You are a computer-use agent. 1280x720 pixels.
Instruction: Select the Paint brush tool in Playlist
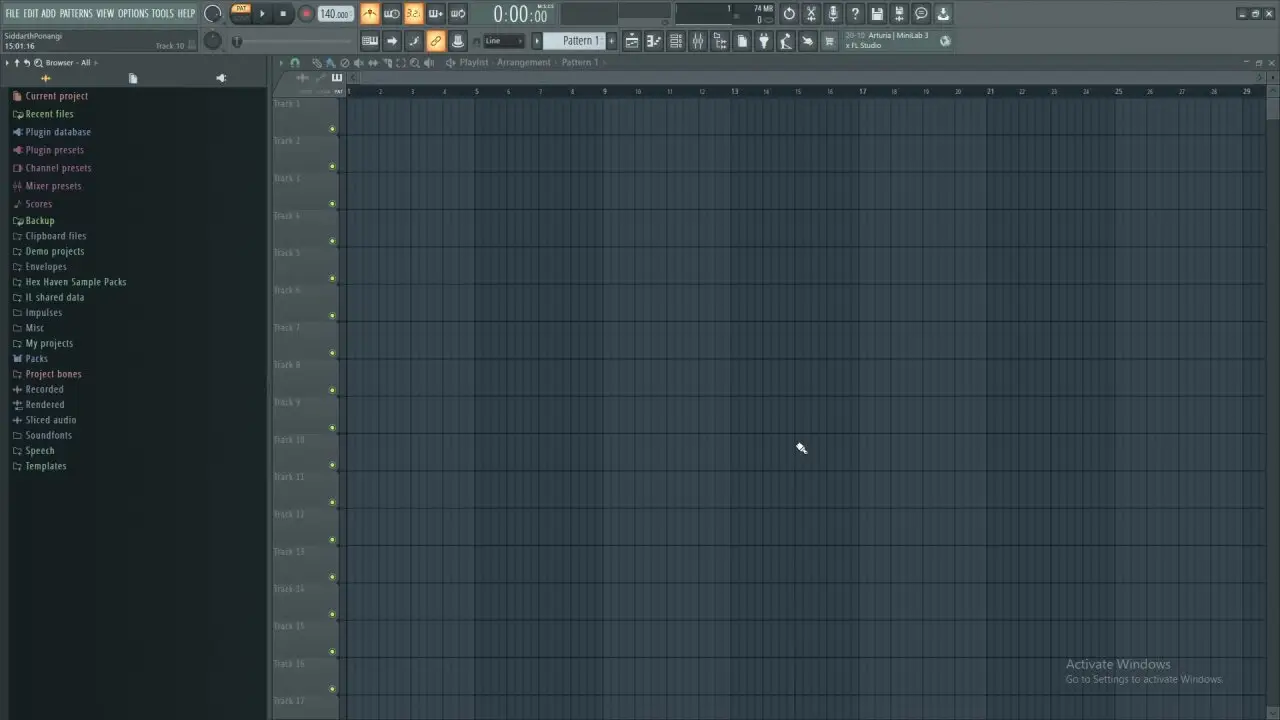(331, 63)
